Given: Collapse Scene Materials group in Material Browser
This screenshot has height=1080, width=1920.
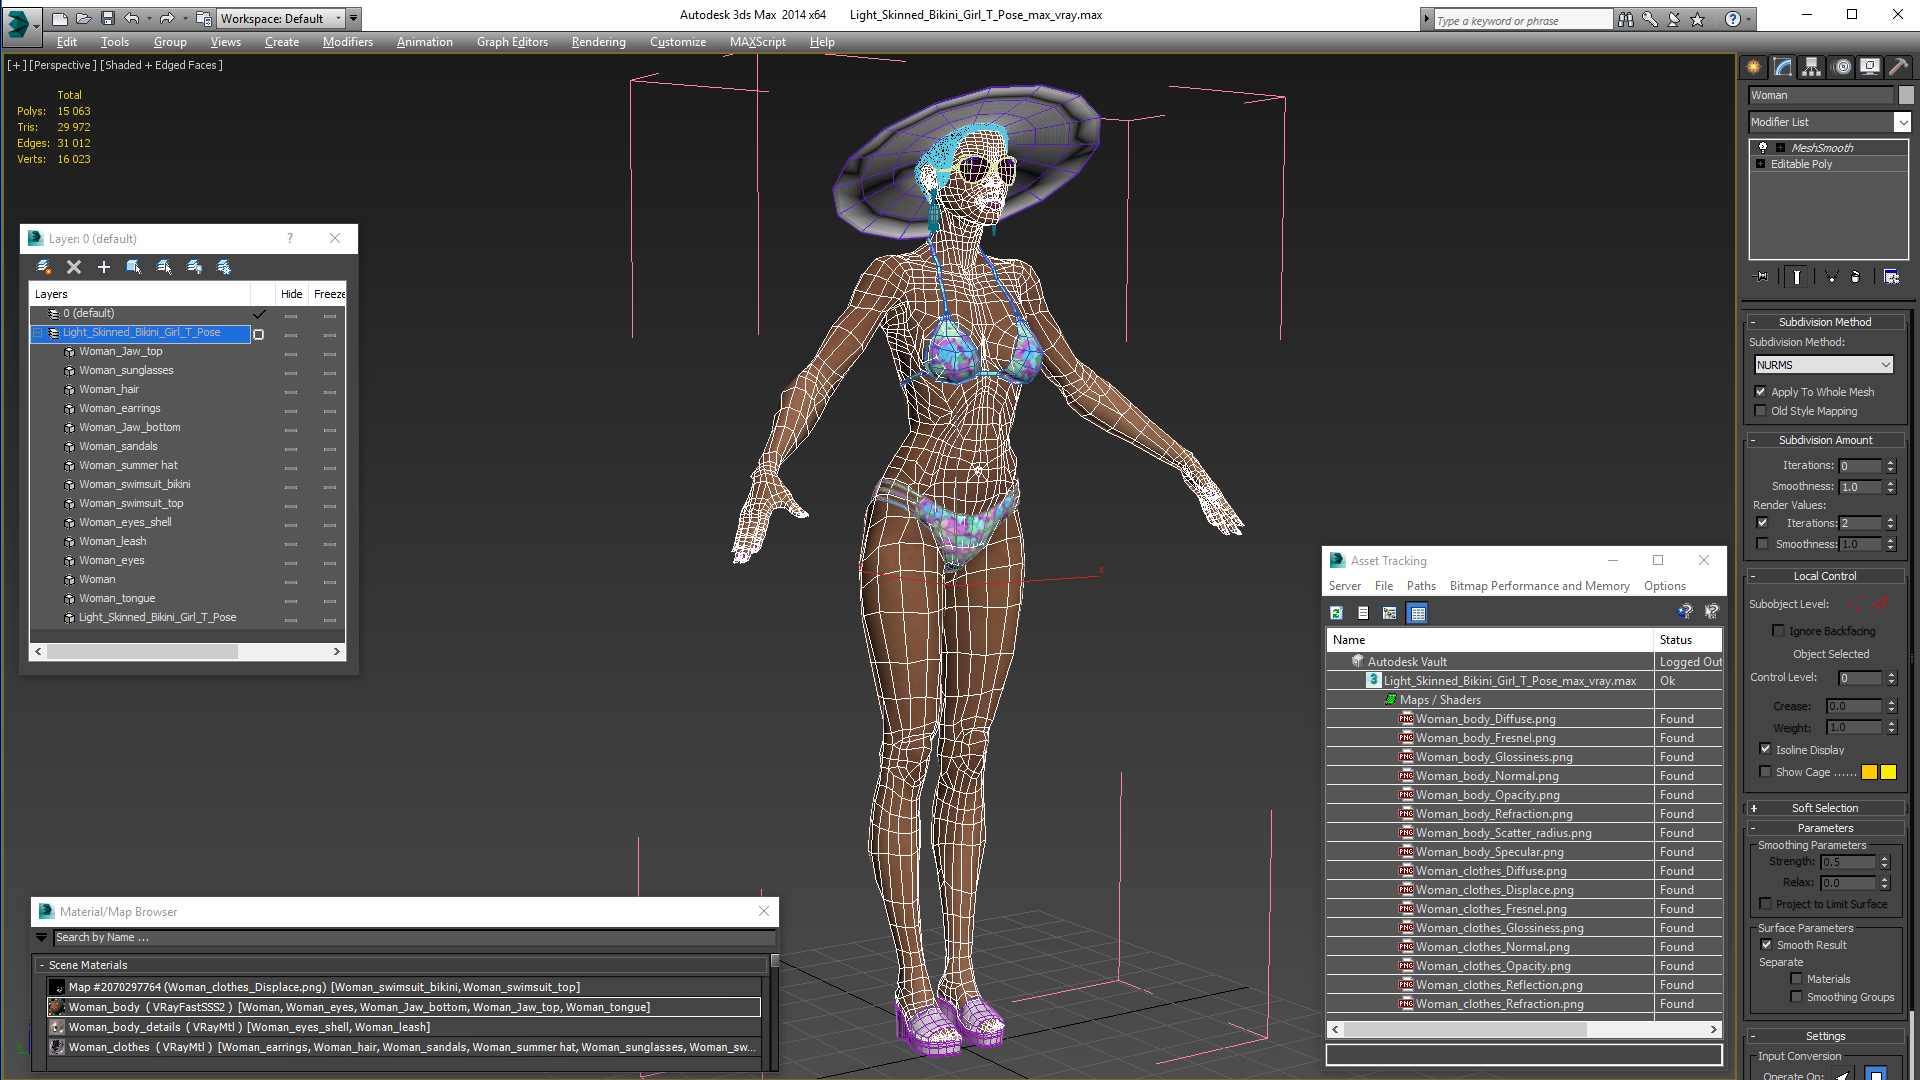Looking at the screenshot, I should pos(42,965).
